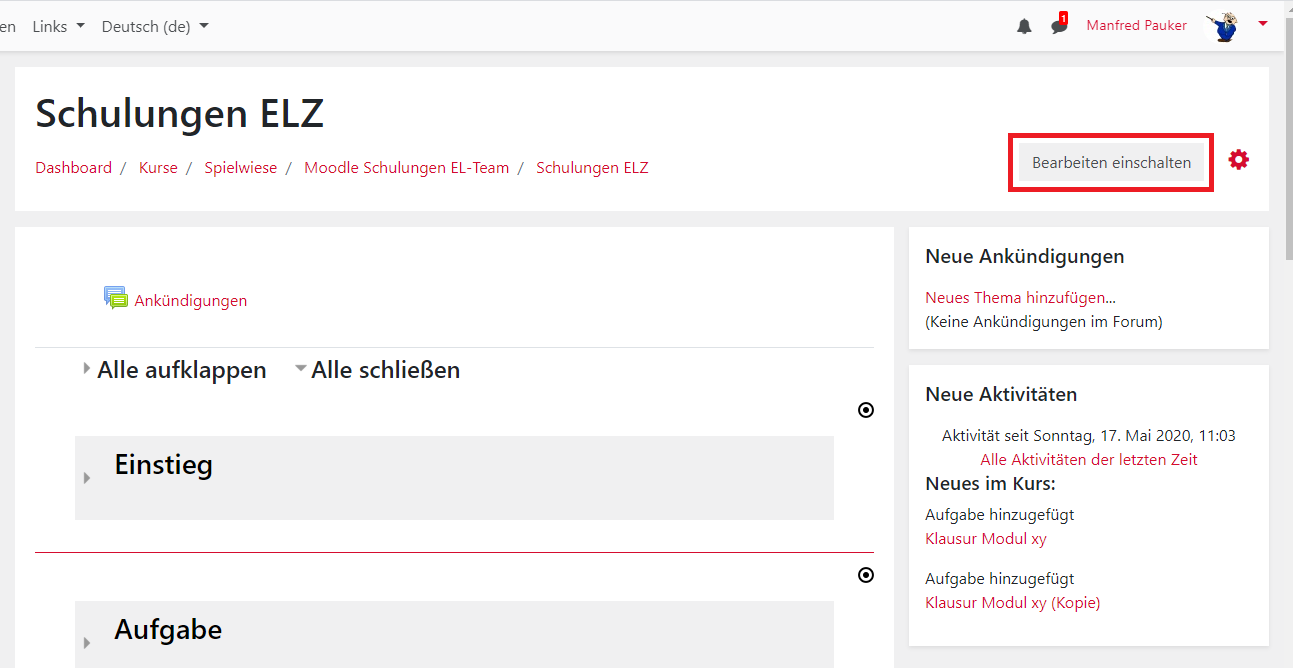Viewport: 1293px width, 668px height.
Task: Open the course administration gear menu
Action: pyautogui.click(x=1238, y=158)
